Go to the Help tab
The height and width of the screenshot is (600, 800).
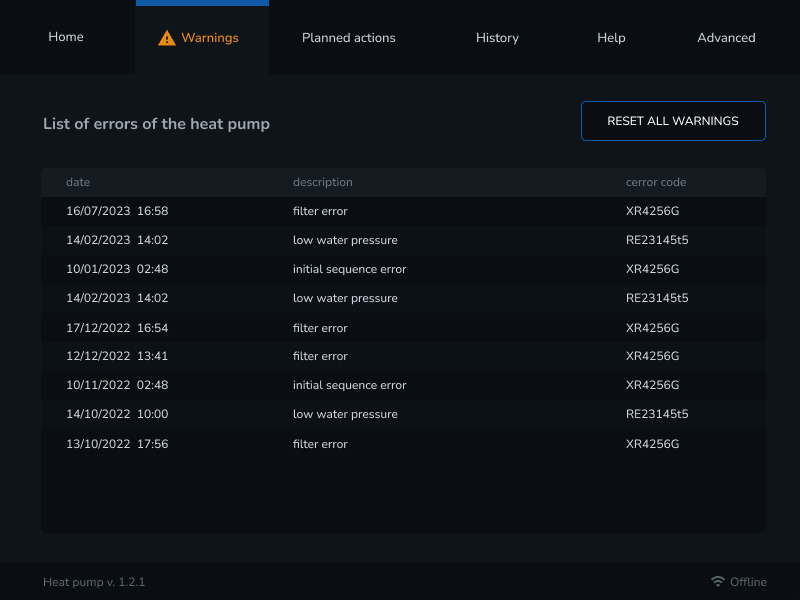click(611, 38)
